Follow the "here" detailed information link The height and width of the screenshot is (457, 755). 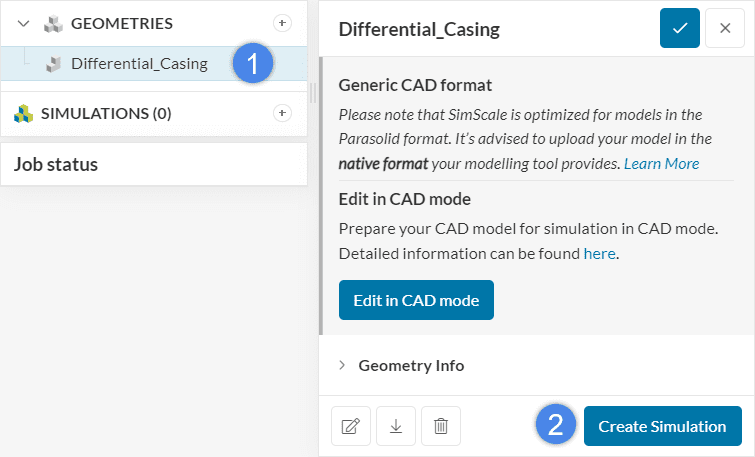tap(599, 254)
